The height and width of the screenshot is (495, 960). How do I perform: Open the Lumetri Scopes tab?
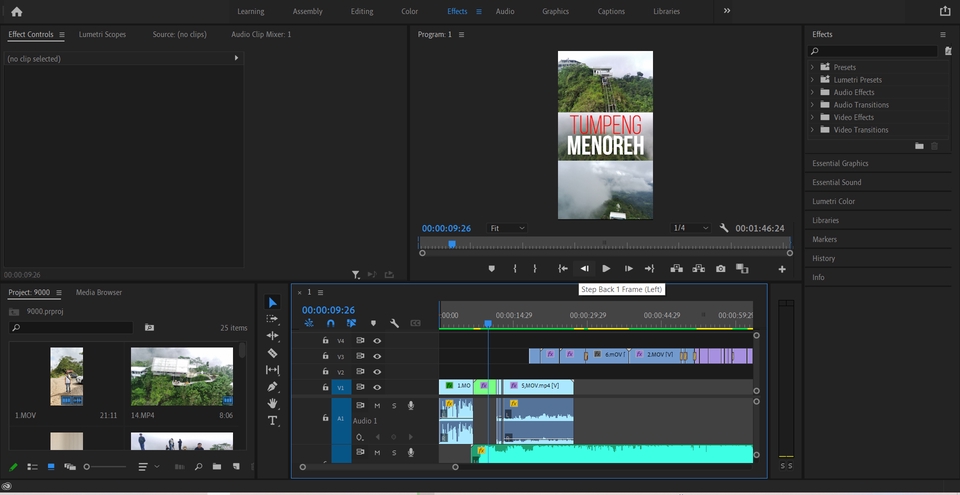pyautogui.click(x=102, y=34)
